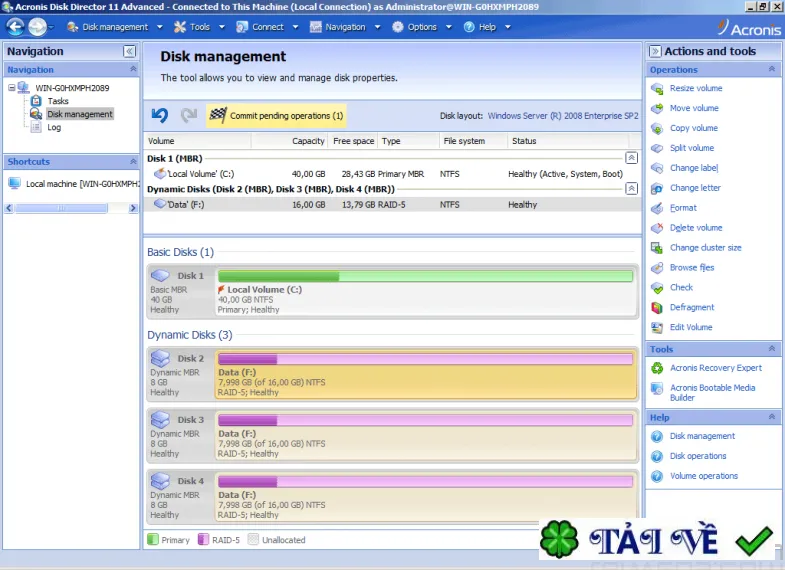This screenshot has width=785, height=570.
Task: Commit pending operations (1)
Action: pyautogui.click(x=276, y=116)
